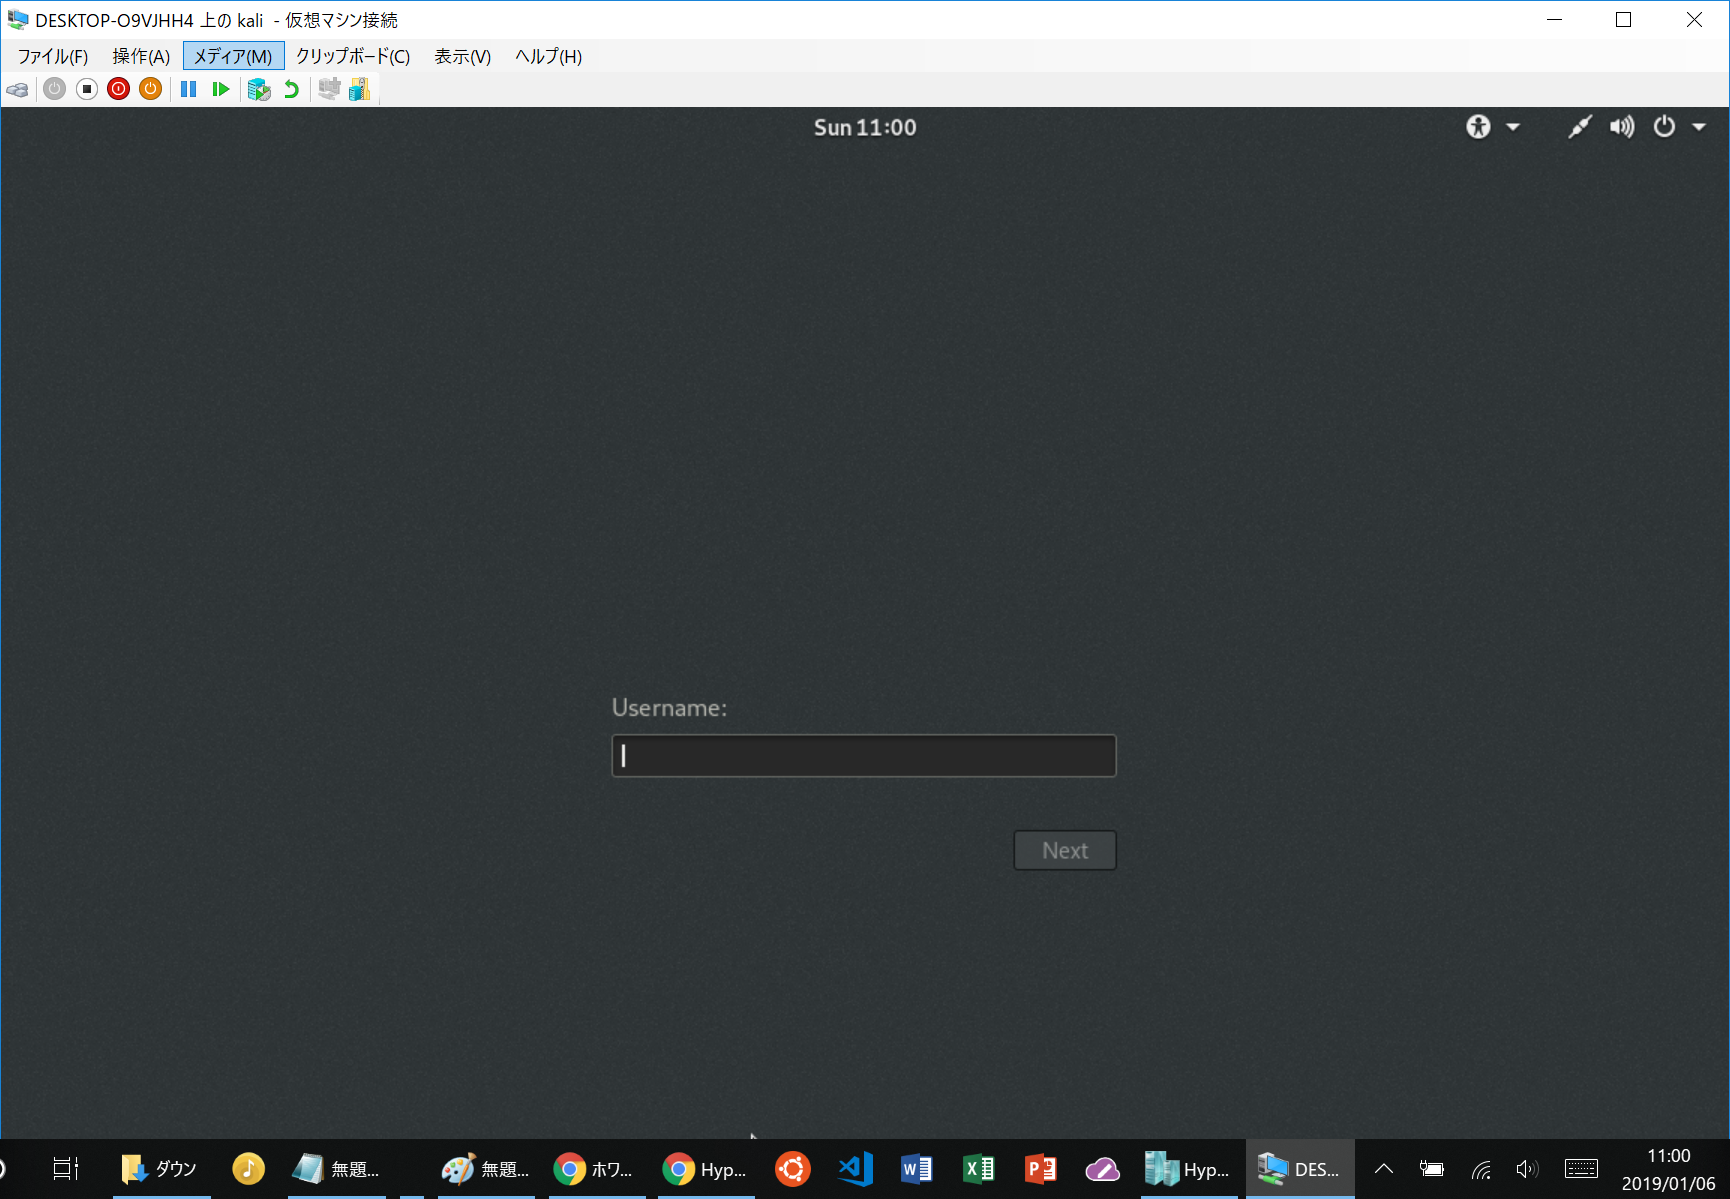1730x1199 pixels.
Task: Click the green Reset/Resume play icon
Action: (221, 90)
